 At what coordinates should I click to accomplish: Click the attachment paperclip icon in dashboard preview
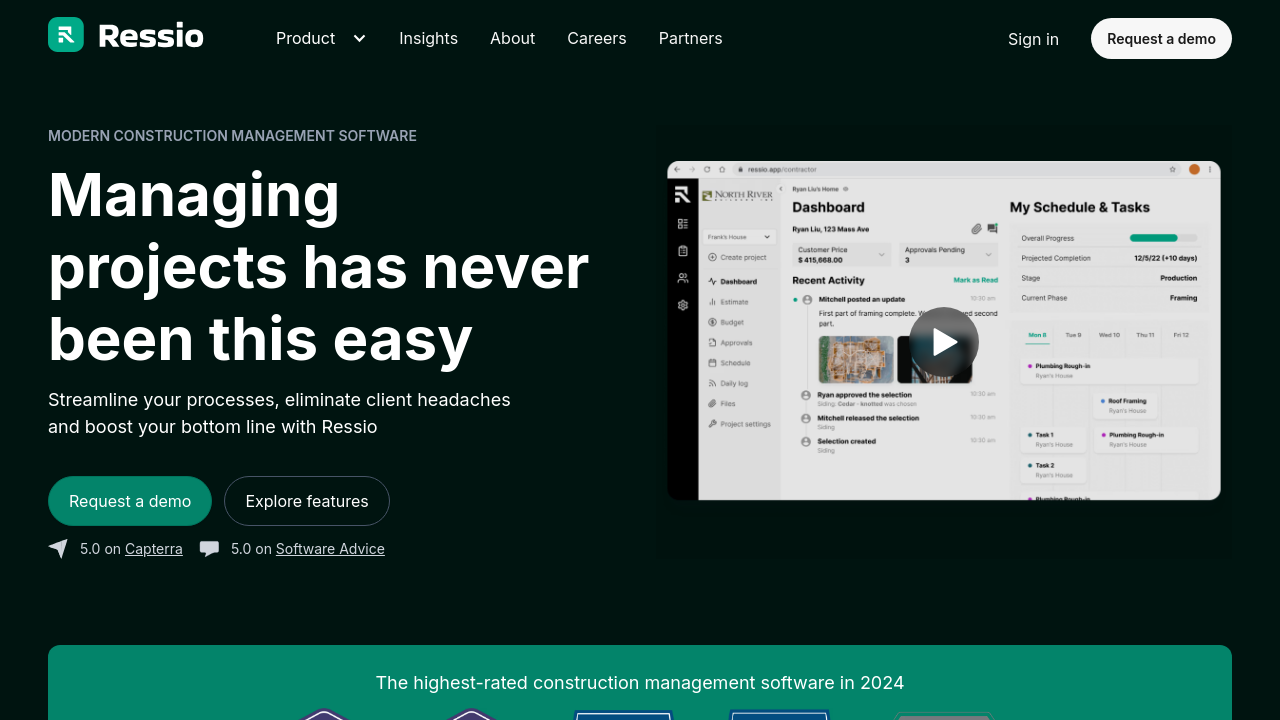click(976, 229)
